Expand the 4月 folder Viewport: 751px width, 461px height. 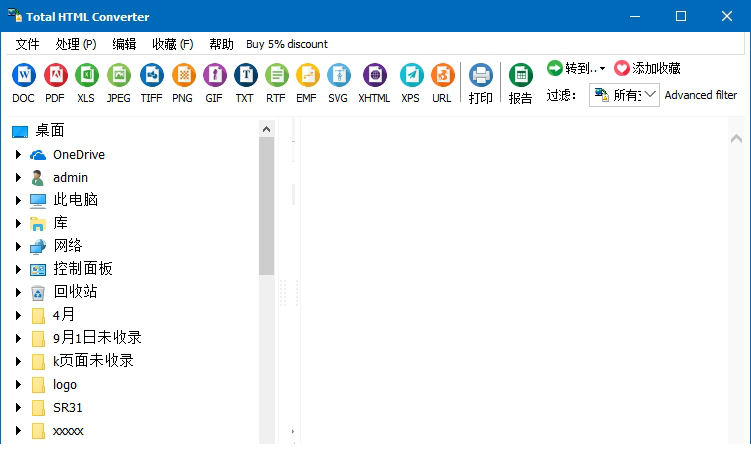pyautogui.click(x=18, y=315)
